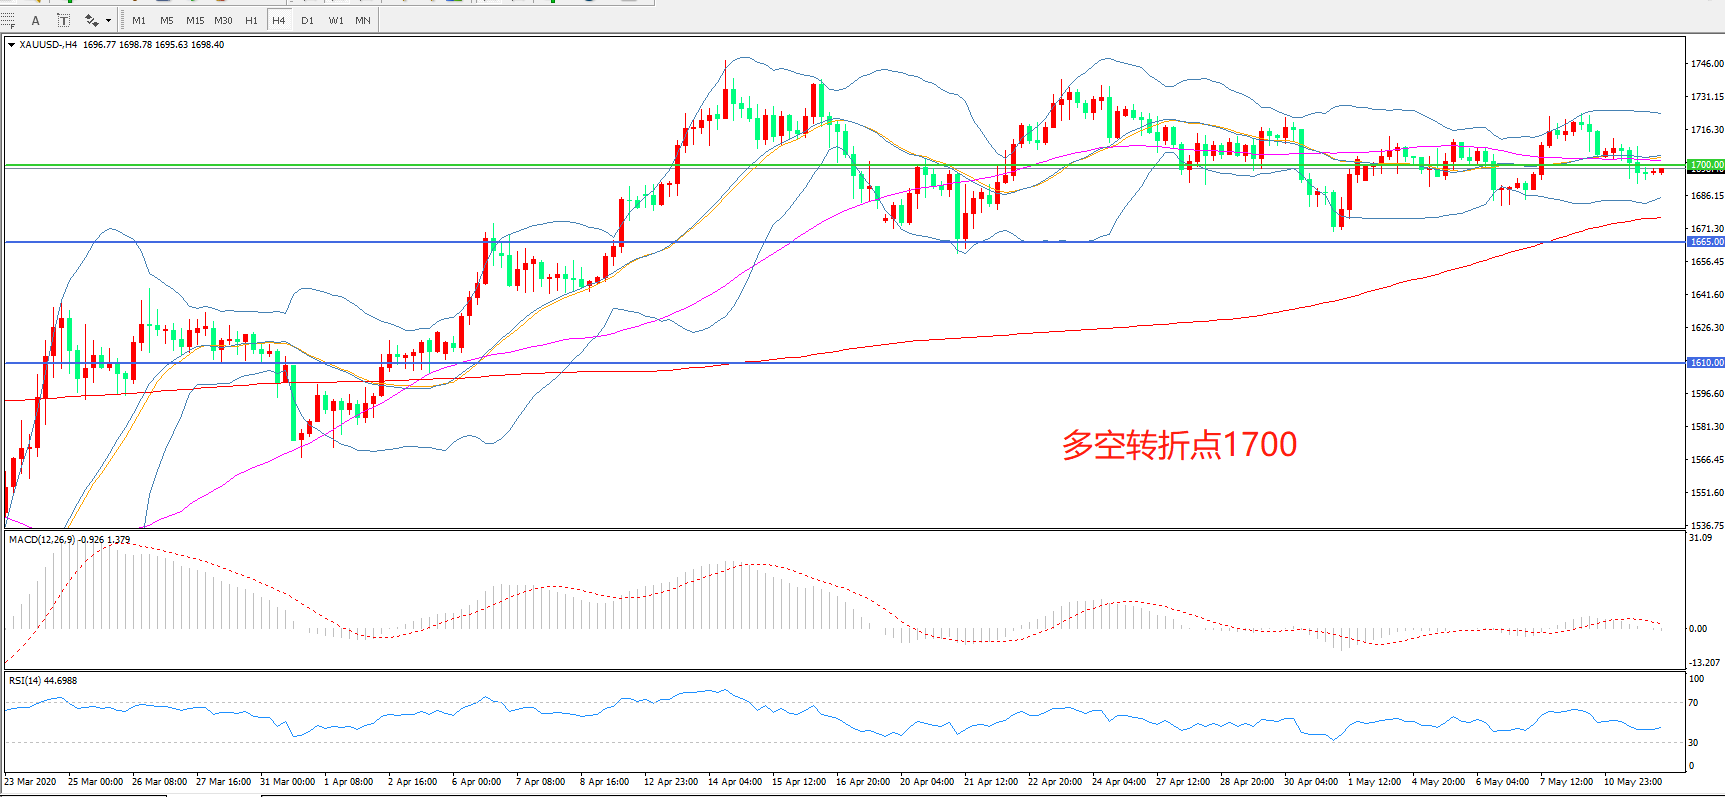The width and height of the screenshot is (1725, 797).
Task: Click the blue 1610.00 price level label
Action: click(1706, 363)
